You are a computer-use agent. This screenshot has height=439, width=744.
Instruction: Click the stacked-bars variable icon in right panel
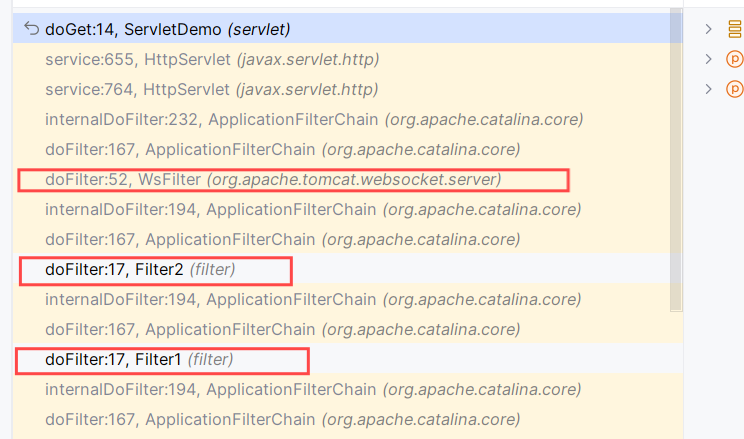pyautogui.click(x=735, y=29)
